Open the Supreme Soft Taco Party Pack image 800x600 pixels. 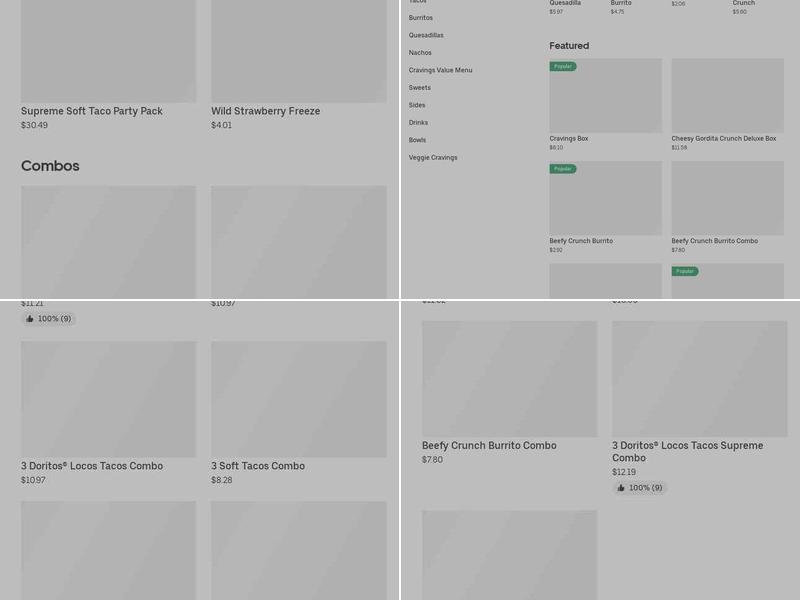point(108,51)
